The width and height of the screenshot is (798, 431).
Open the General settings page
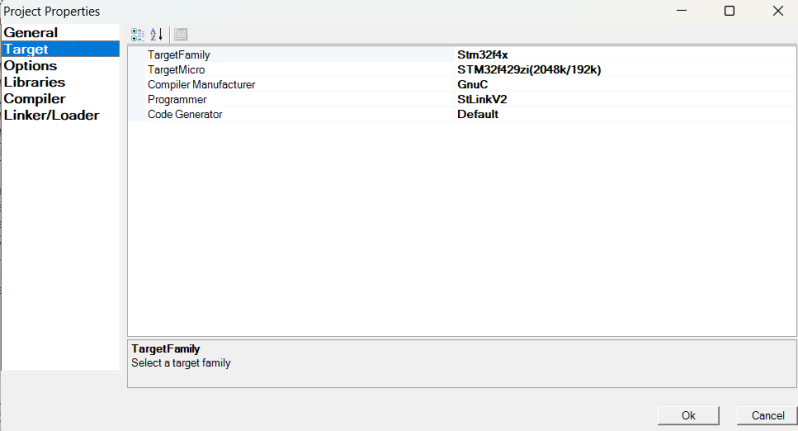[31, 32]
